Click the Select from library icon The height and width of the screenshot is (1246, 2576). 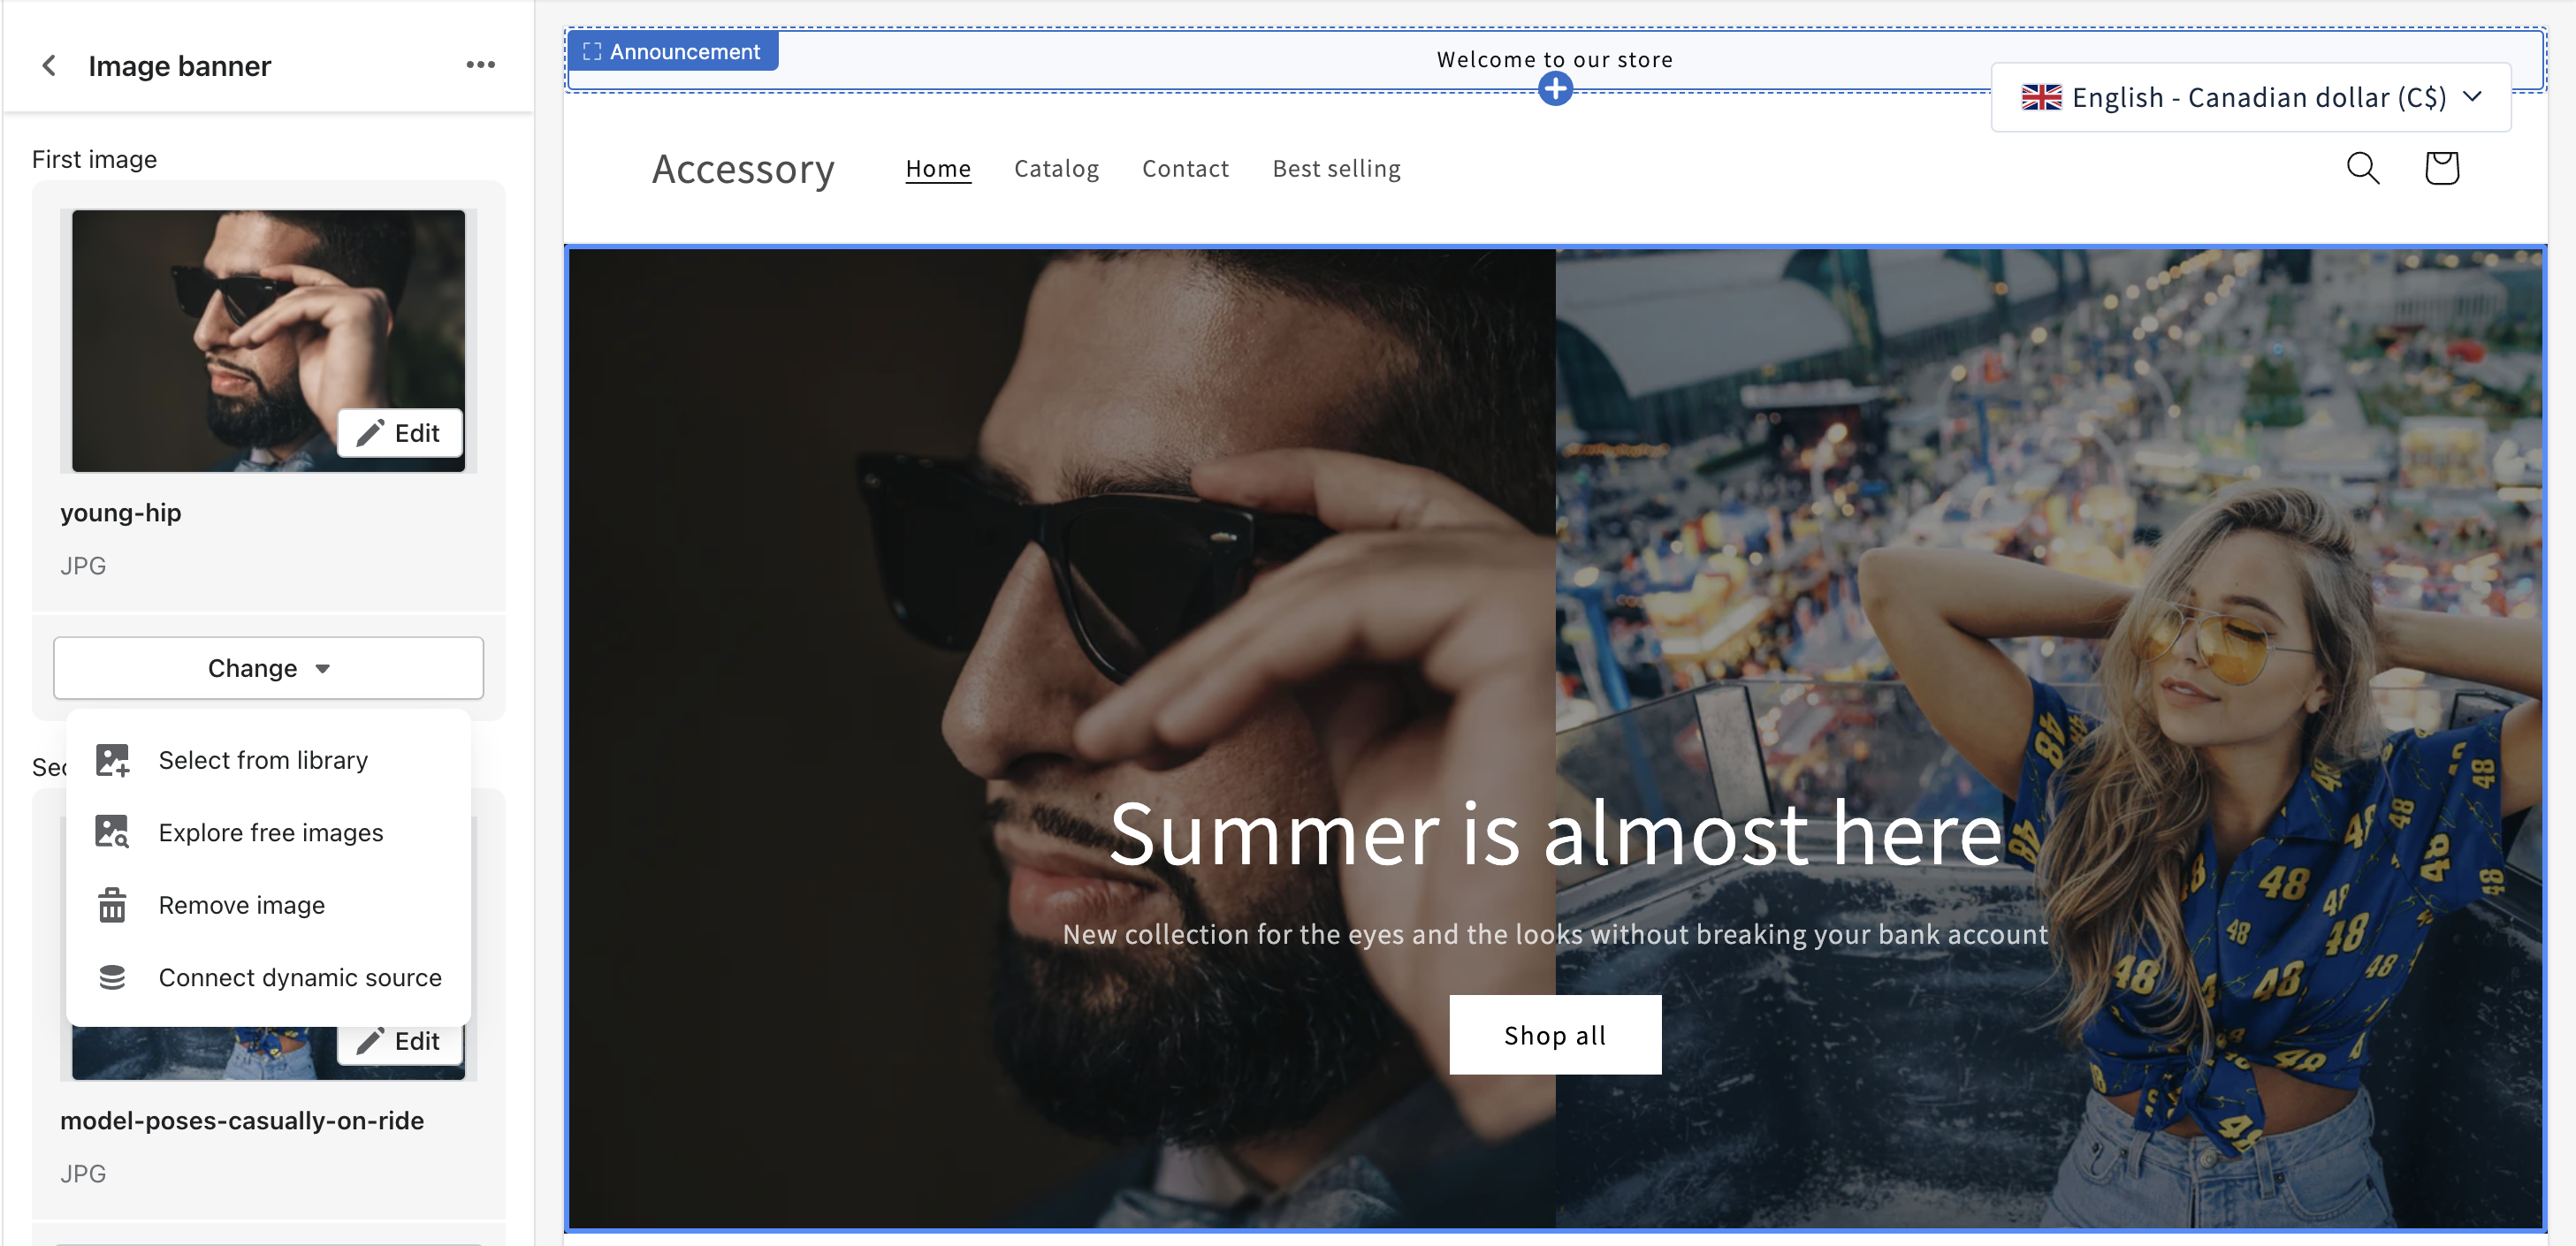pos(112,760)
